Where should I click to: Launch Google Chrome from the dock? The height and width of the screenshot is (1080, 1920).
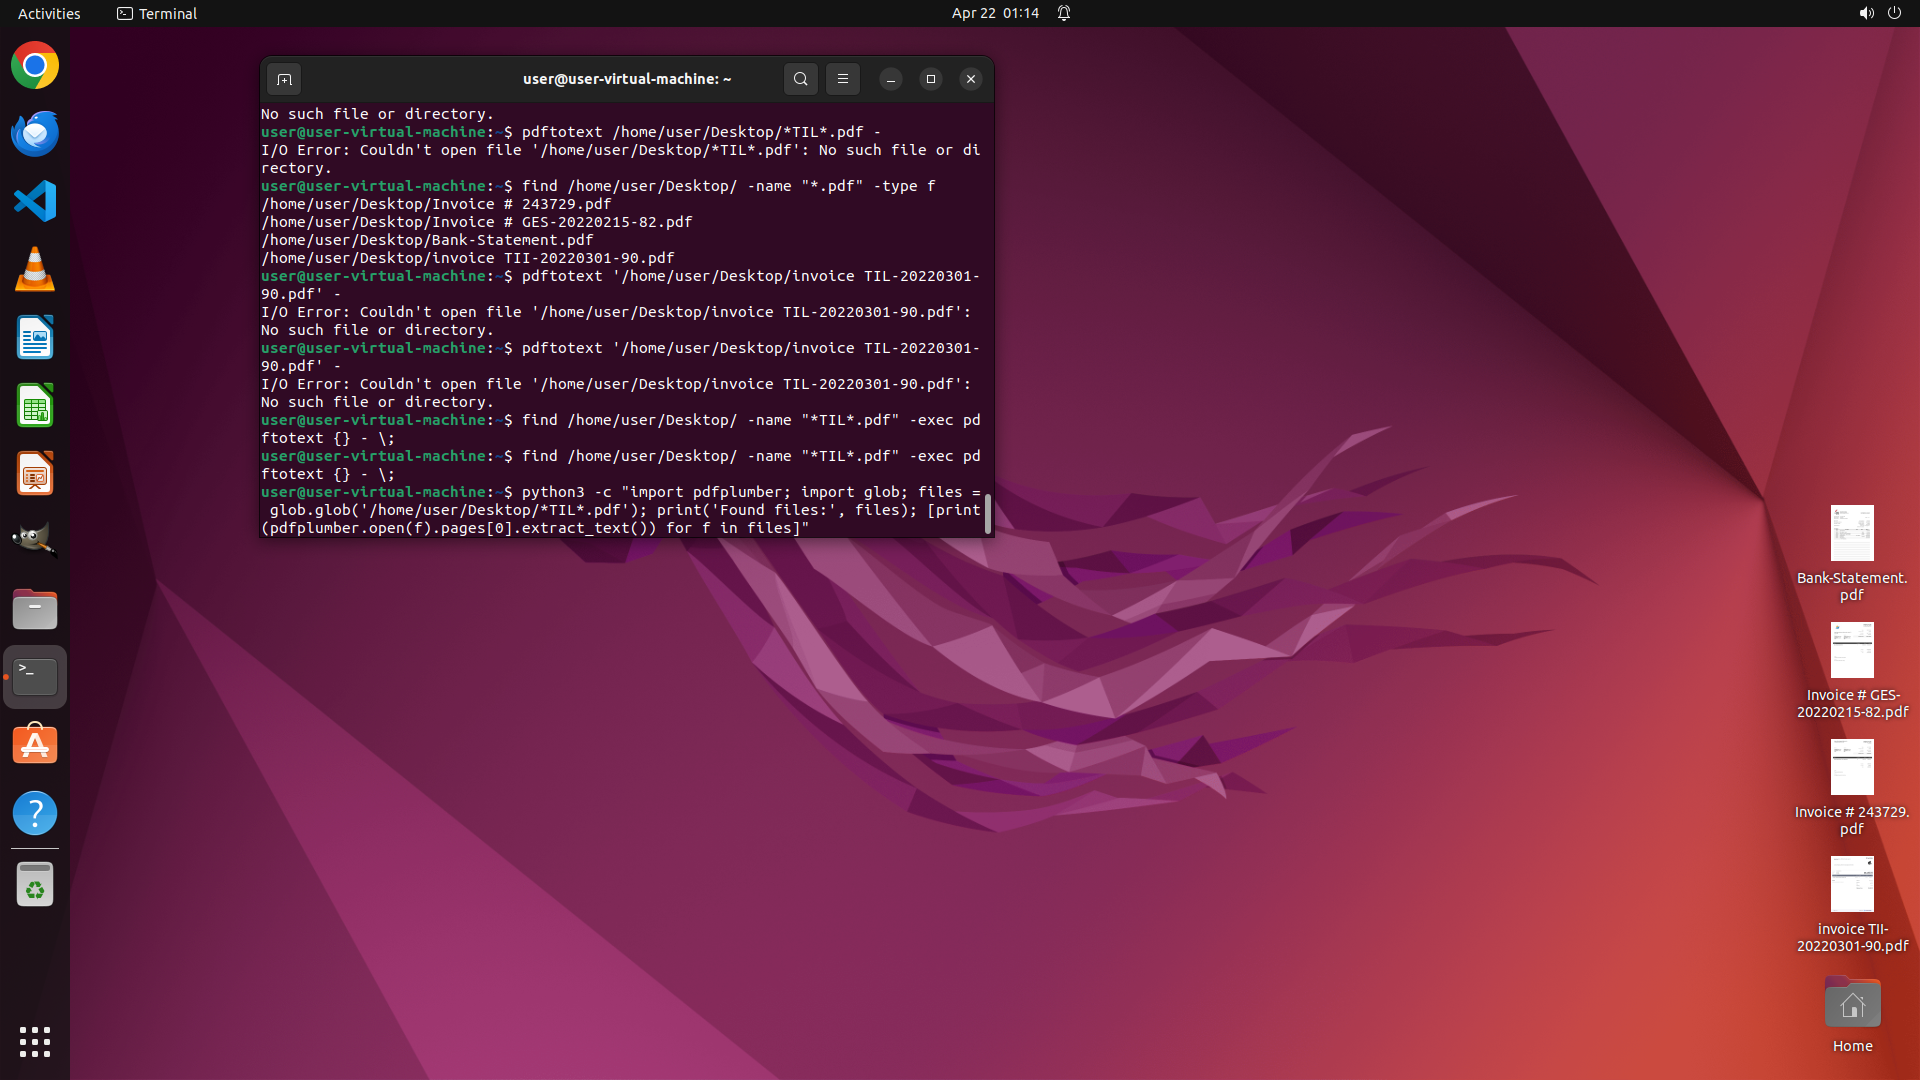(35, 66)
